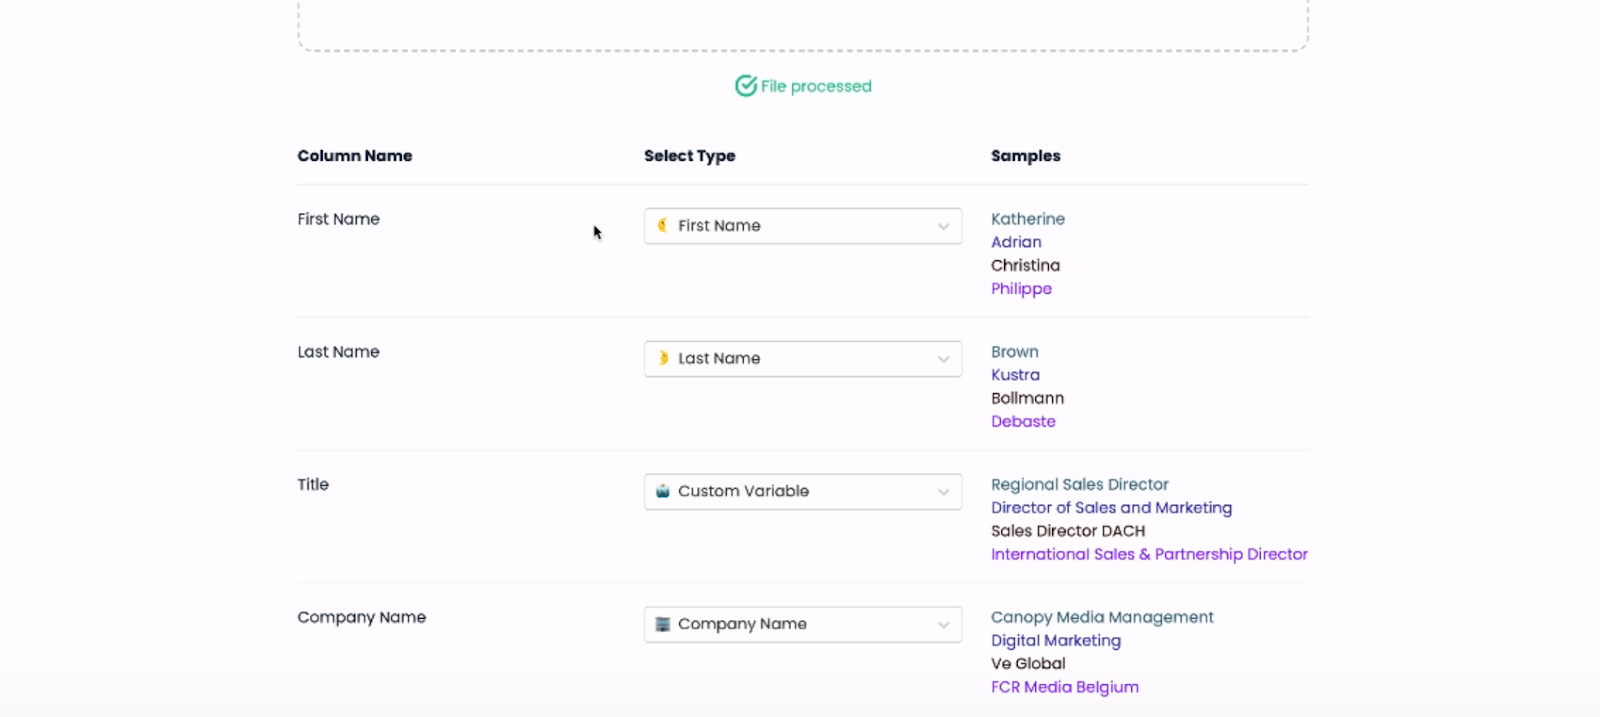The width and height of the screenshot is (1600, 717).
Task: Click the Canopy Media Management sample
Action: [1102, 618]
